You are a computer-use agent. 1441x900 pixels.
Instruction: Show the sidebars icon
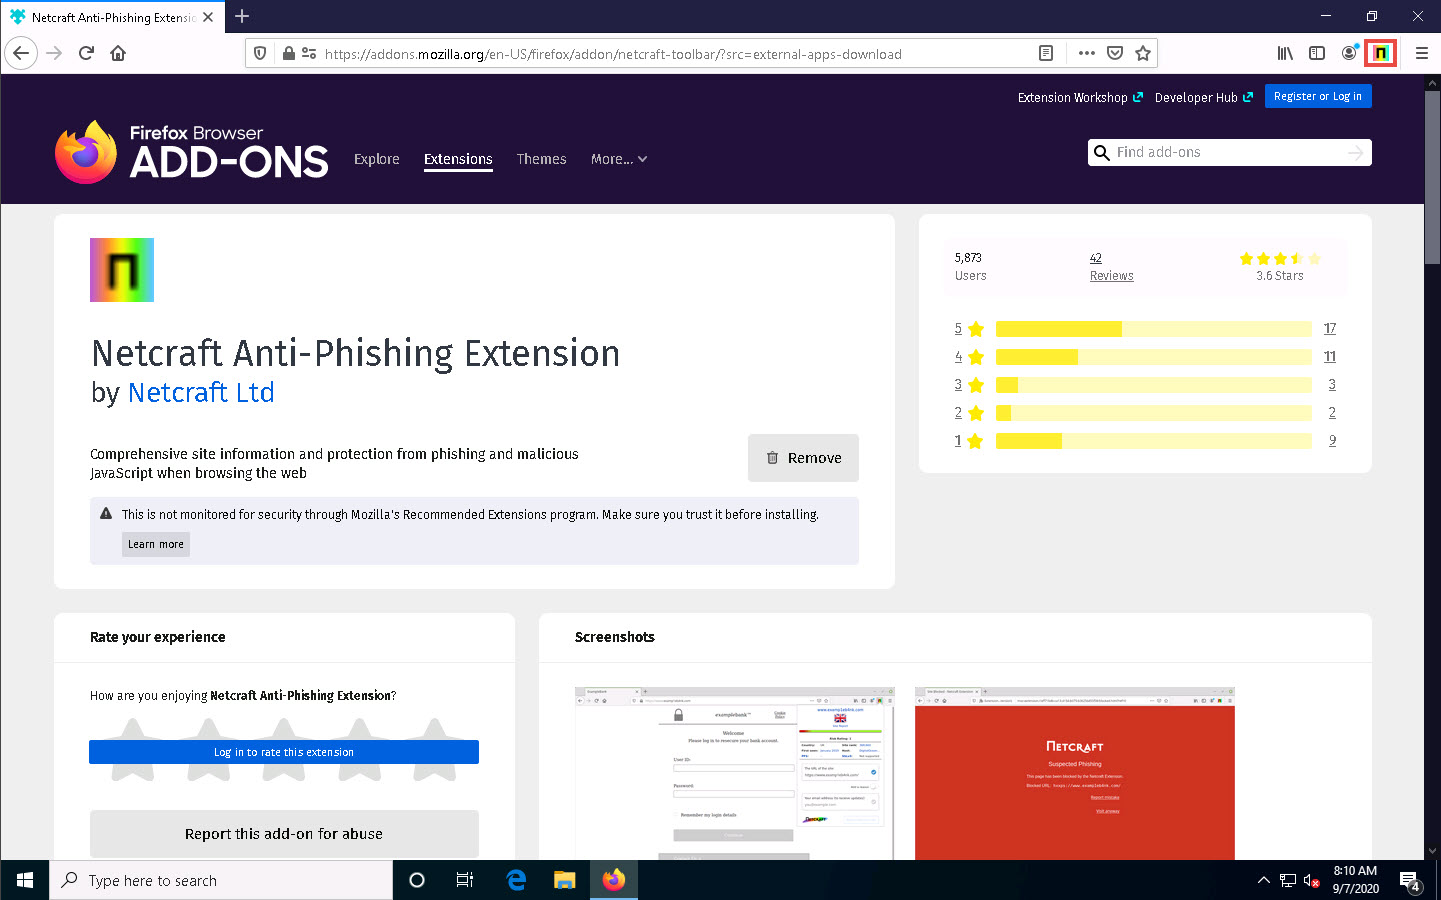[x=1317, y=53]
